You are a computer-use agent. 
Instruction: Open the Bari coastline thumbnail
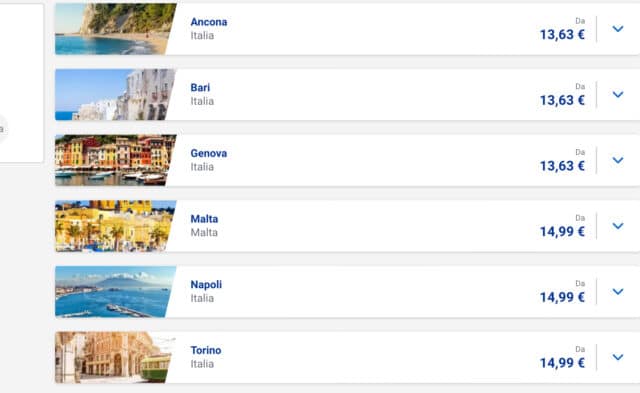pyautogui.click(x=116, y=94)
